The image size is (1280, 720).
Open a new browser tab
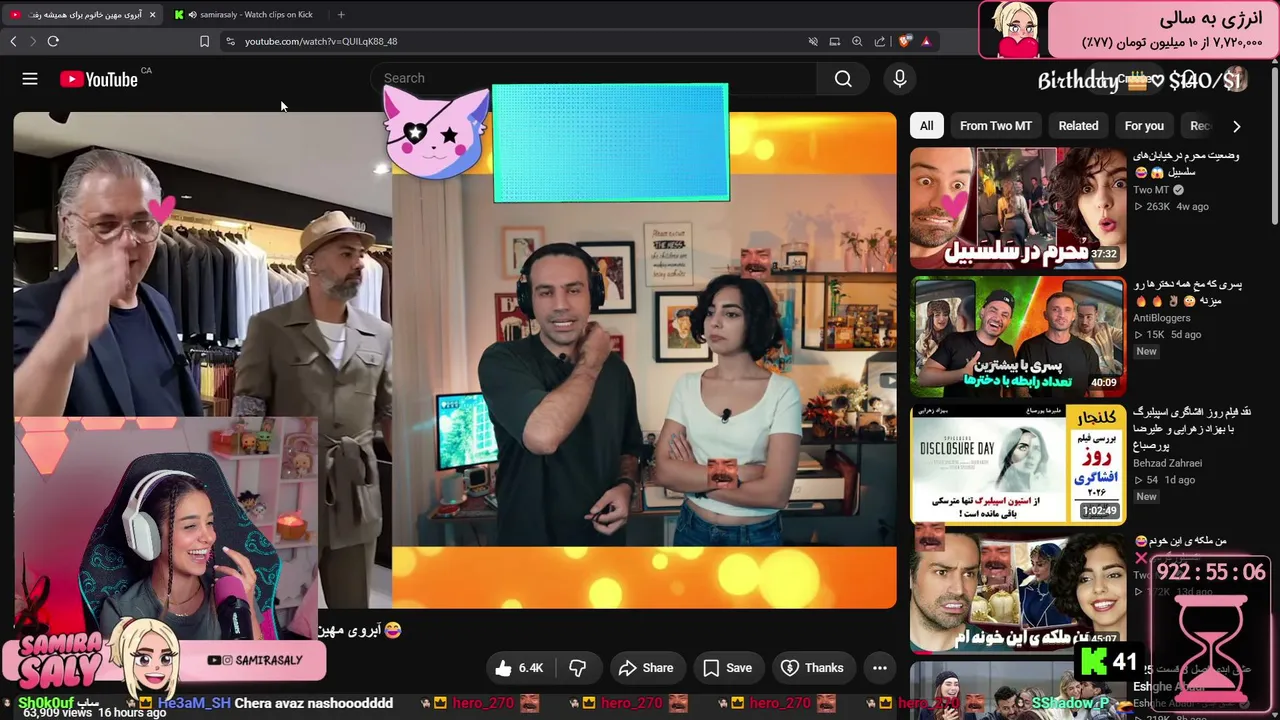(x=341, y=15)
